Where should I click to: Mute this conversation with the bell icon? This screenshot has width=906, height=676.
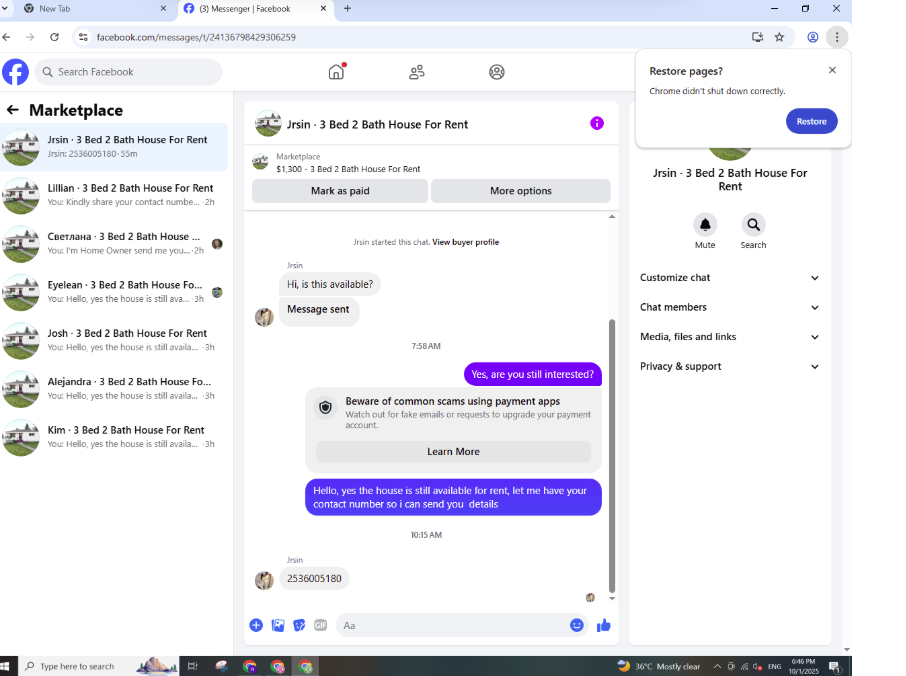pos(705,225)
